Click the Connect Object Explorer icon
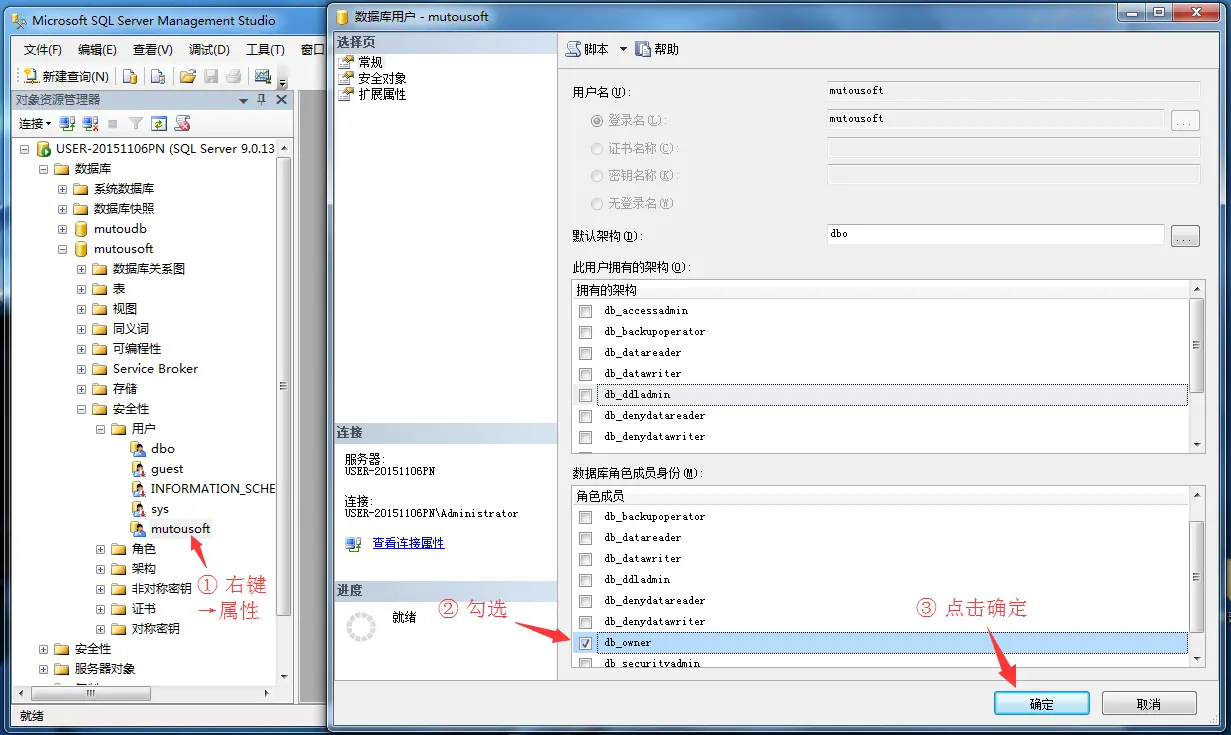The width and height of the screenshot is (1231, 735). coord(67,123)
